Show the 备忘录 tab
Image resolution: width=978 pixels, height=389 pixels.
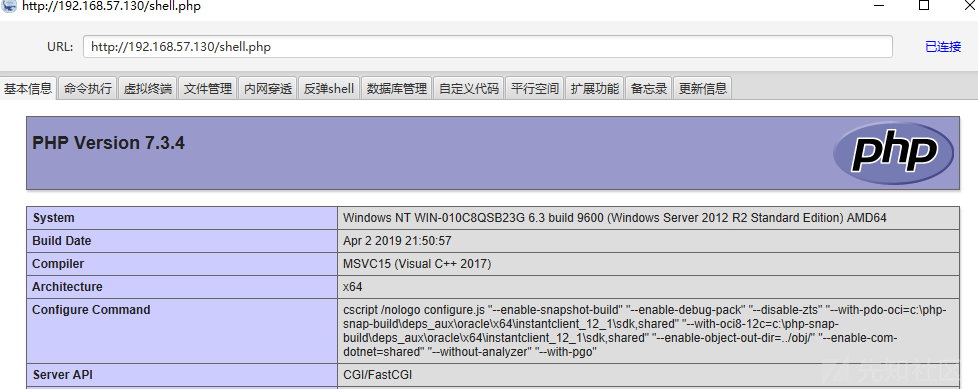649,89
